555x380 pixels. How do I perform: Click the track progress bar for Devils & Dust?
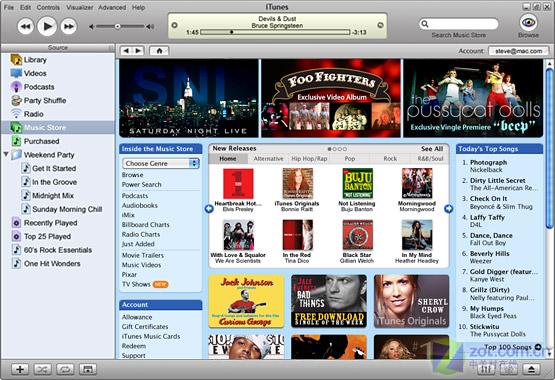tap(275, 32)
